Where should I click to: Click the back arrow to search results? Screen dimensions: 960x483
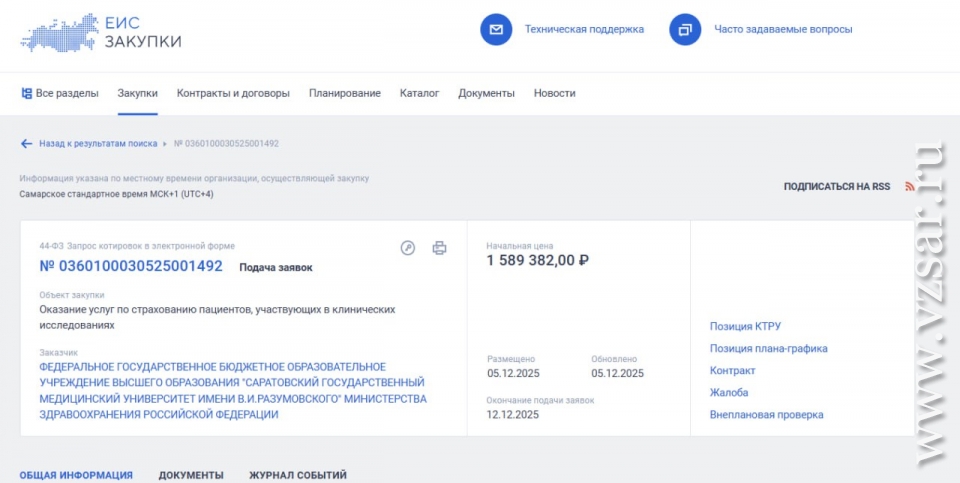click(x=27, y=143)
